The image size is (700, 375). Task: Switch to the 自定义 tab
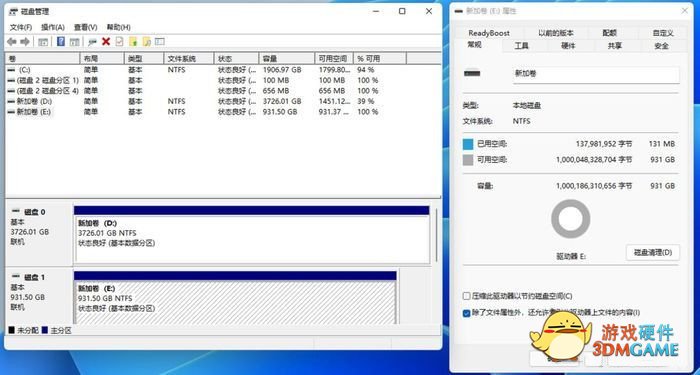click(663, 33)
